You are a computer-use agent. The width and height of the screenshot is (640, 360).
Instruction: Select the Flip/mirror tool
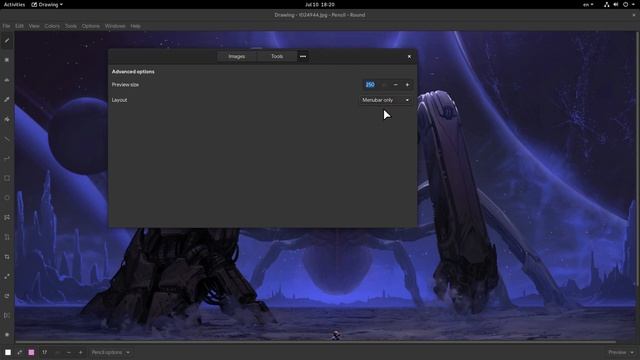(7, 316)
